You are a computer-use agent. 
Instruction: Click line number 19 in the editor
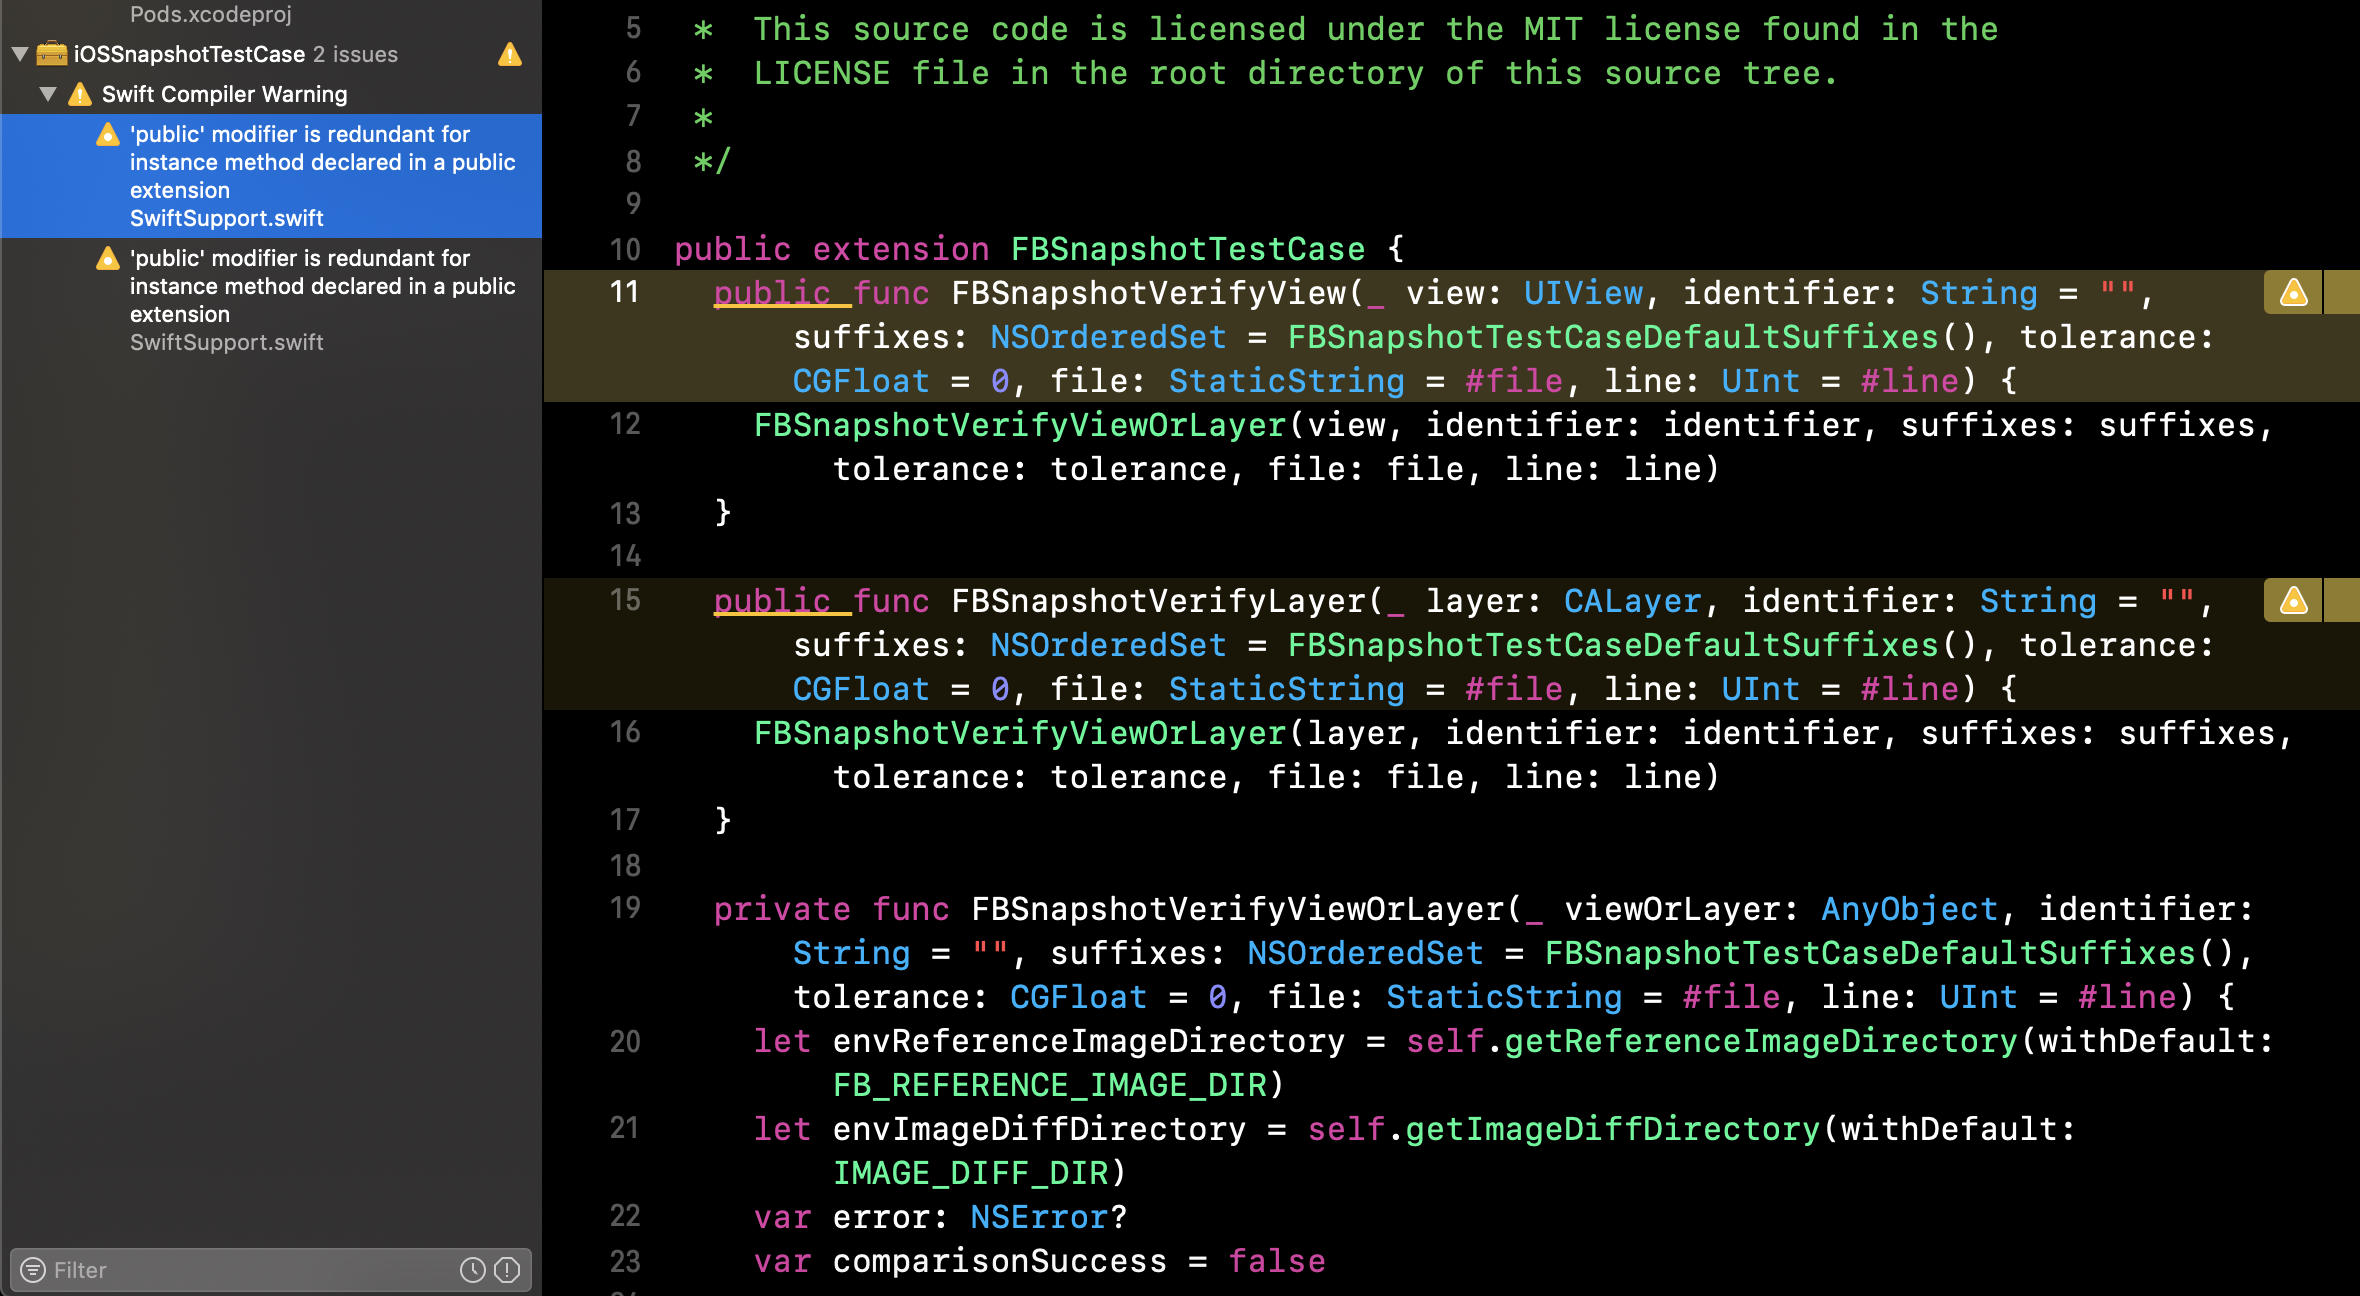(625, 908)
